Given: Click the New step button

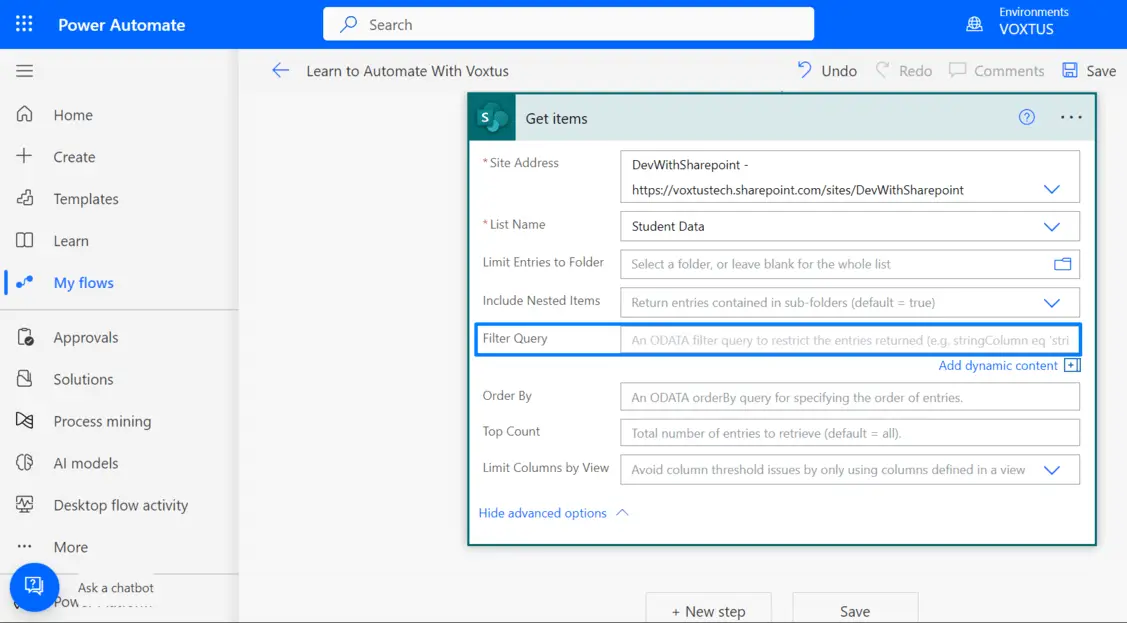Looking at the screenshot, I should click(x=708, y=611).
